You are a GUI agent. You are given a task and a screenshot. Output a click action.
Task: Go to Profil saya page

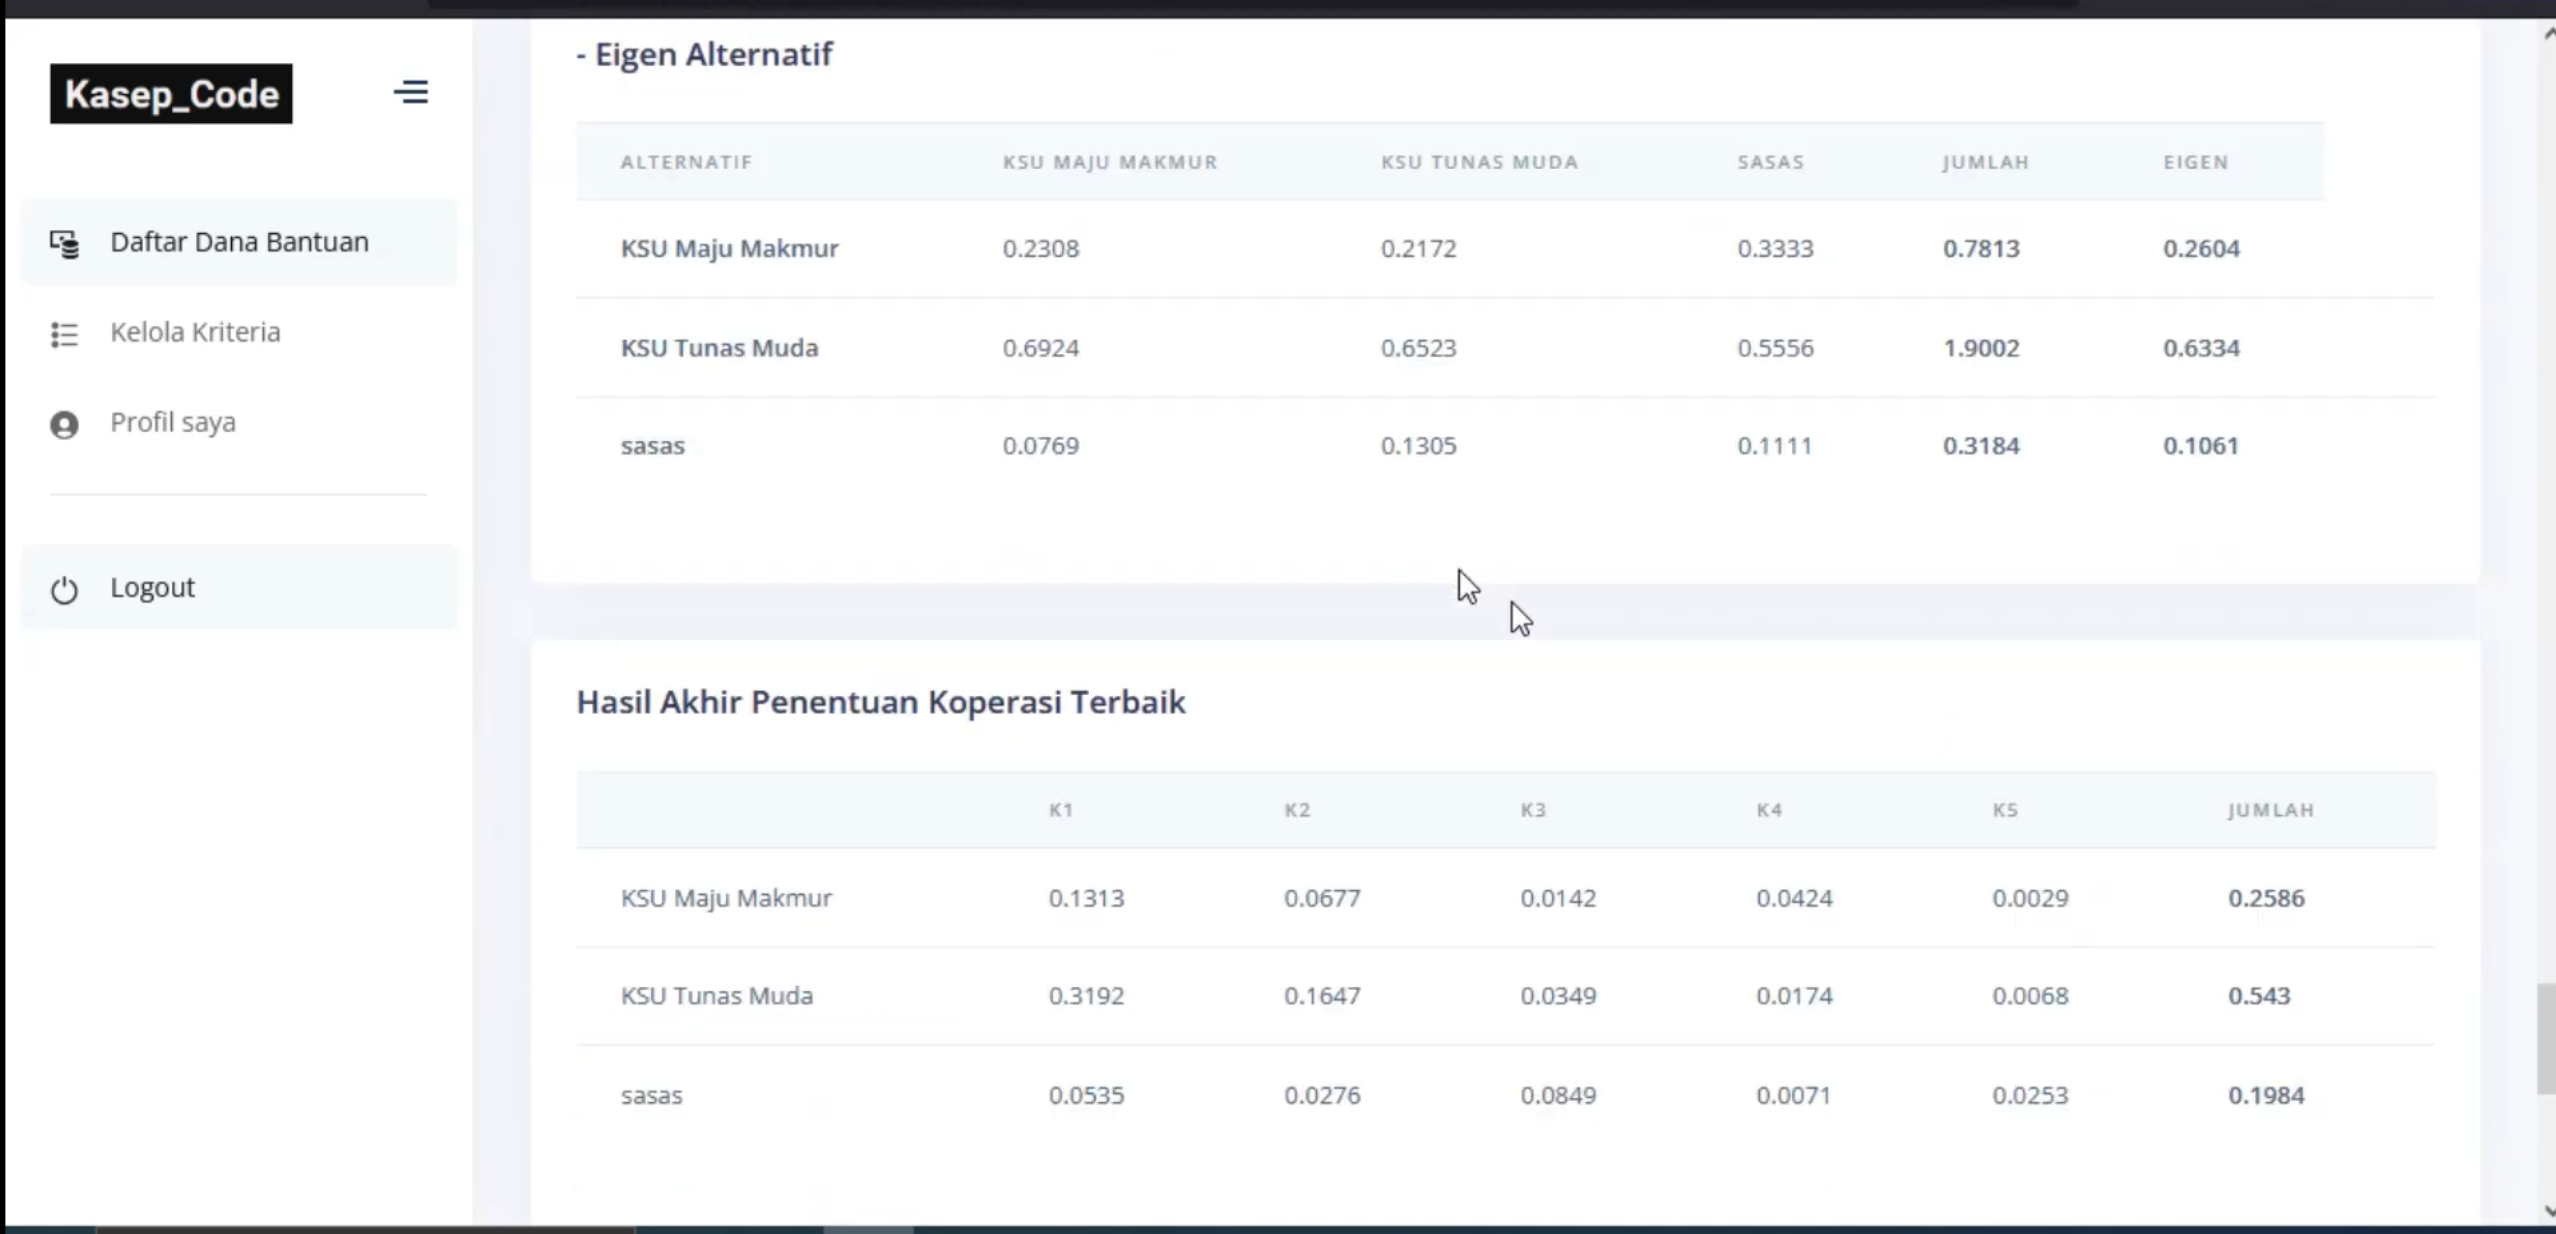click(x=239, y=422)
